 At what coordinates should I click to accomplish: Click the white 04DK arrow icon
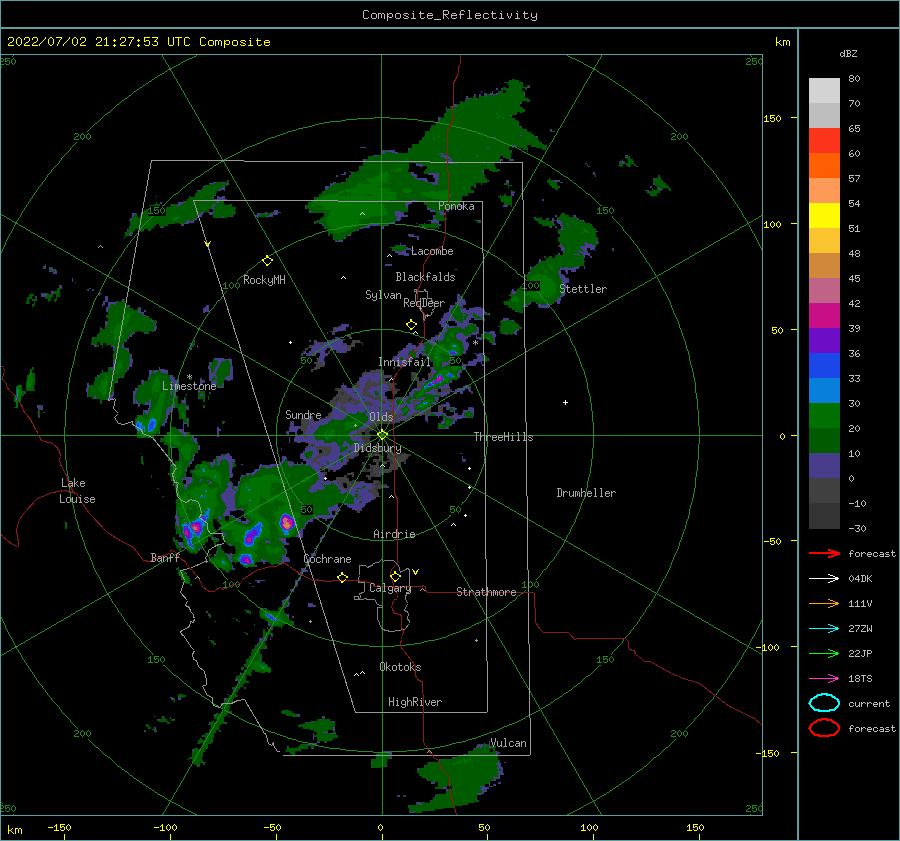pos(824,578)
